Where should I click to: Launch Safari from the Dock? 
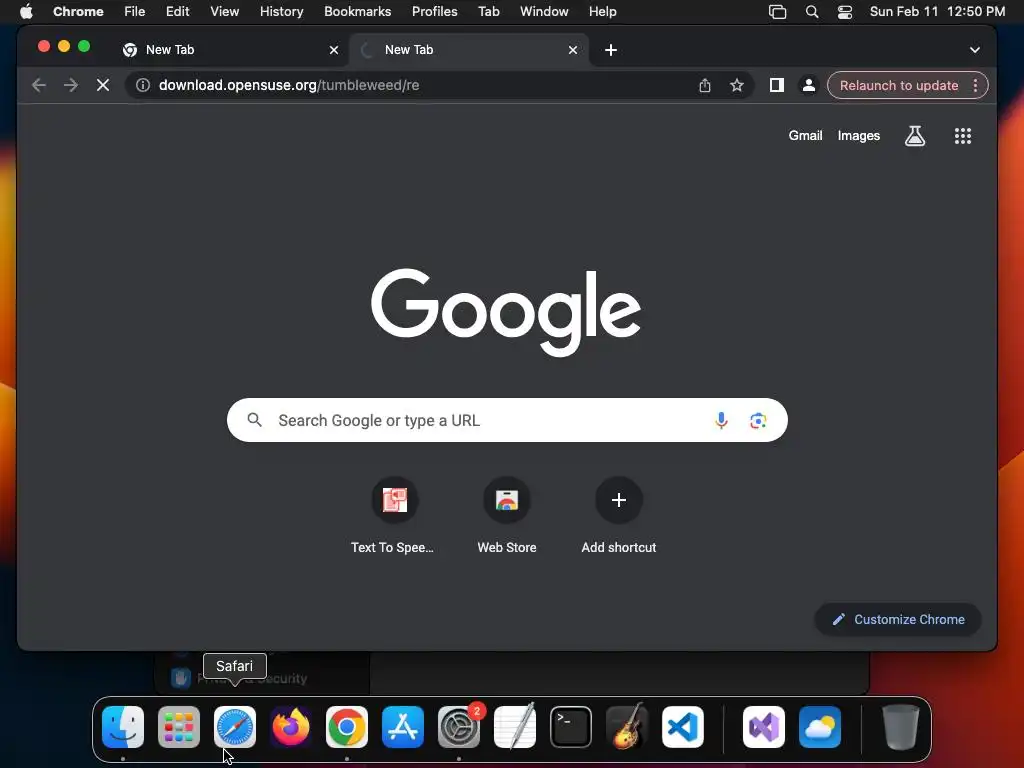tap(235, 727)
